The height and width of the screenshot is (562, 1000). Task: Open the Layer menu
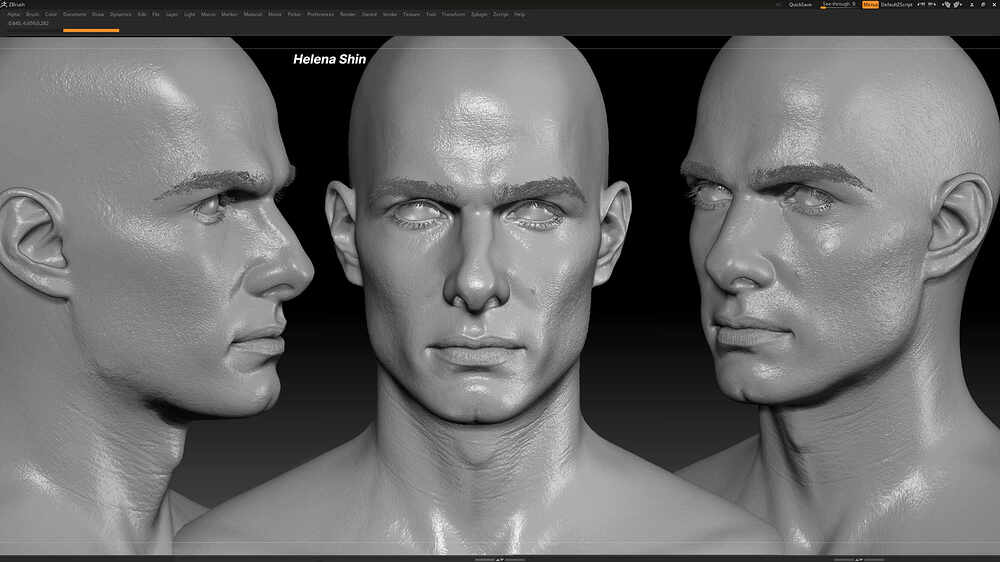tap(172, 14)
